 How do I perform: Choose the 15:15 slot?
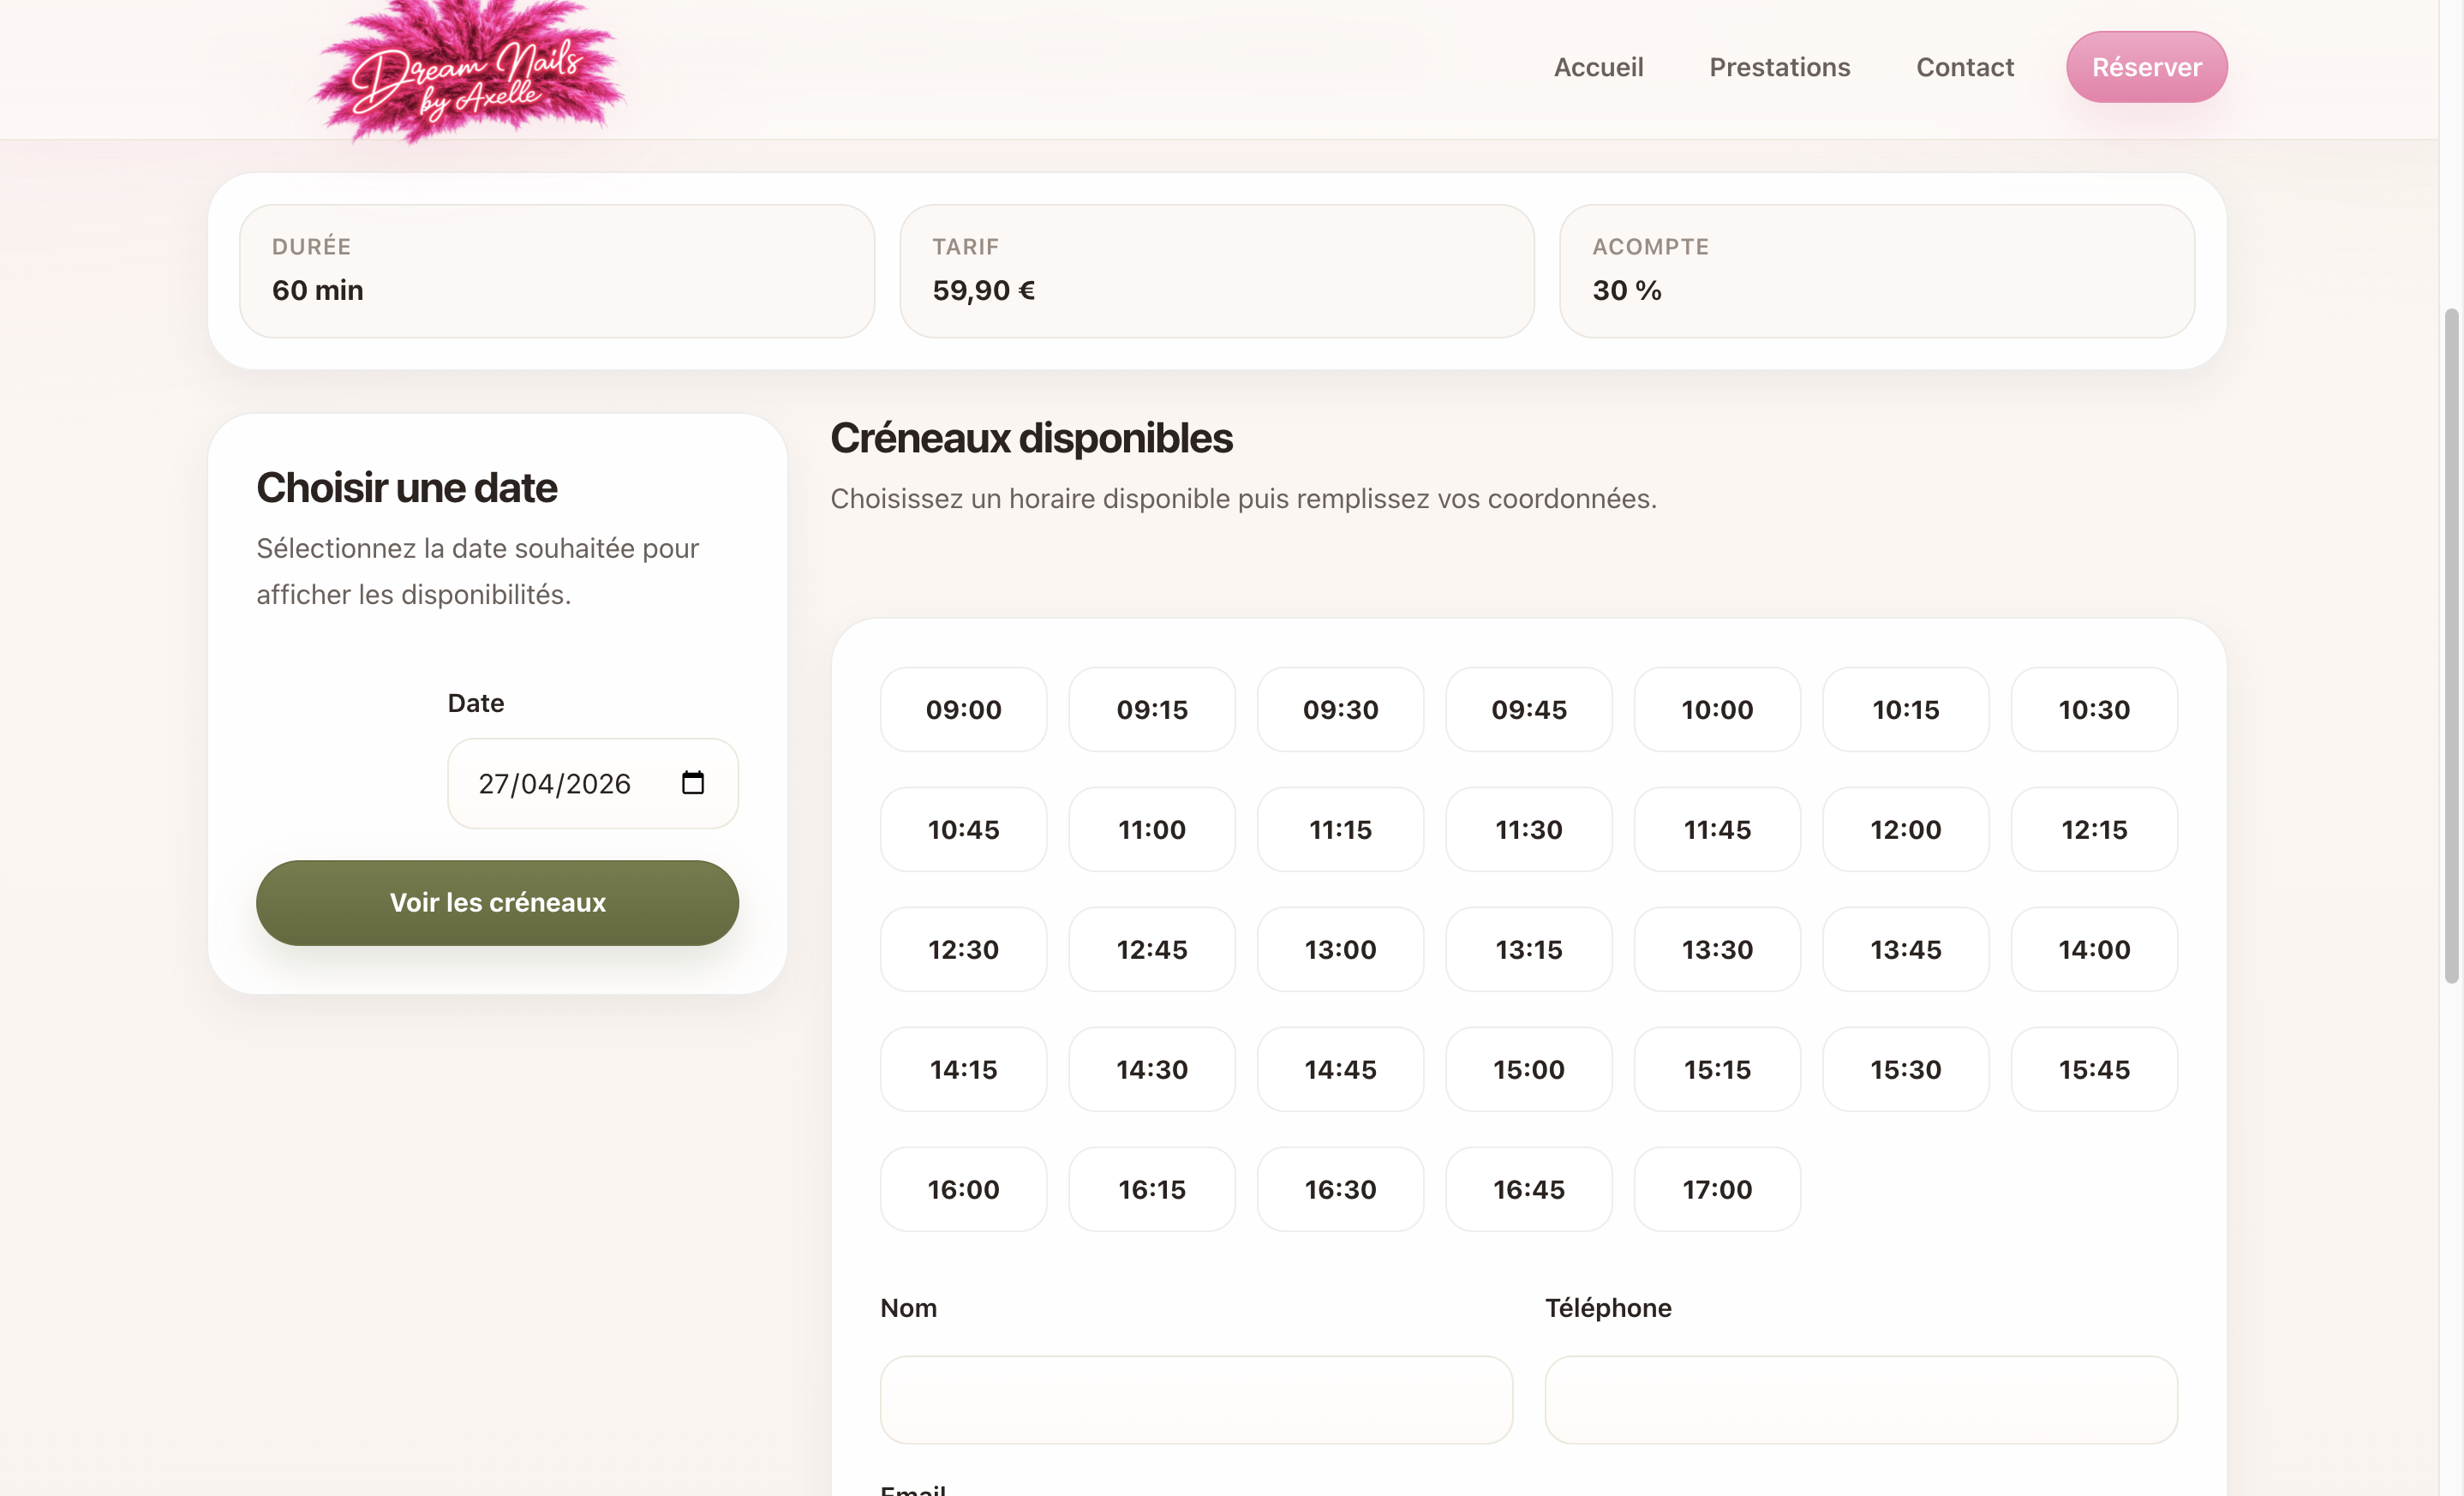click(x=1717, y=1069)
